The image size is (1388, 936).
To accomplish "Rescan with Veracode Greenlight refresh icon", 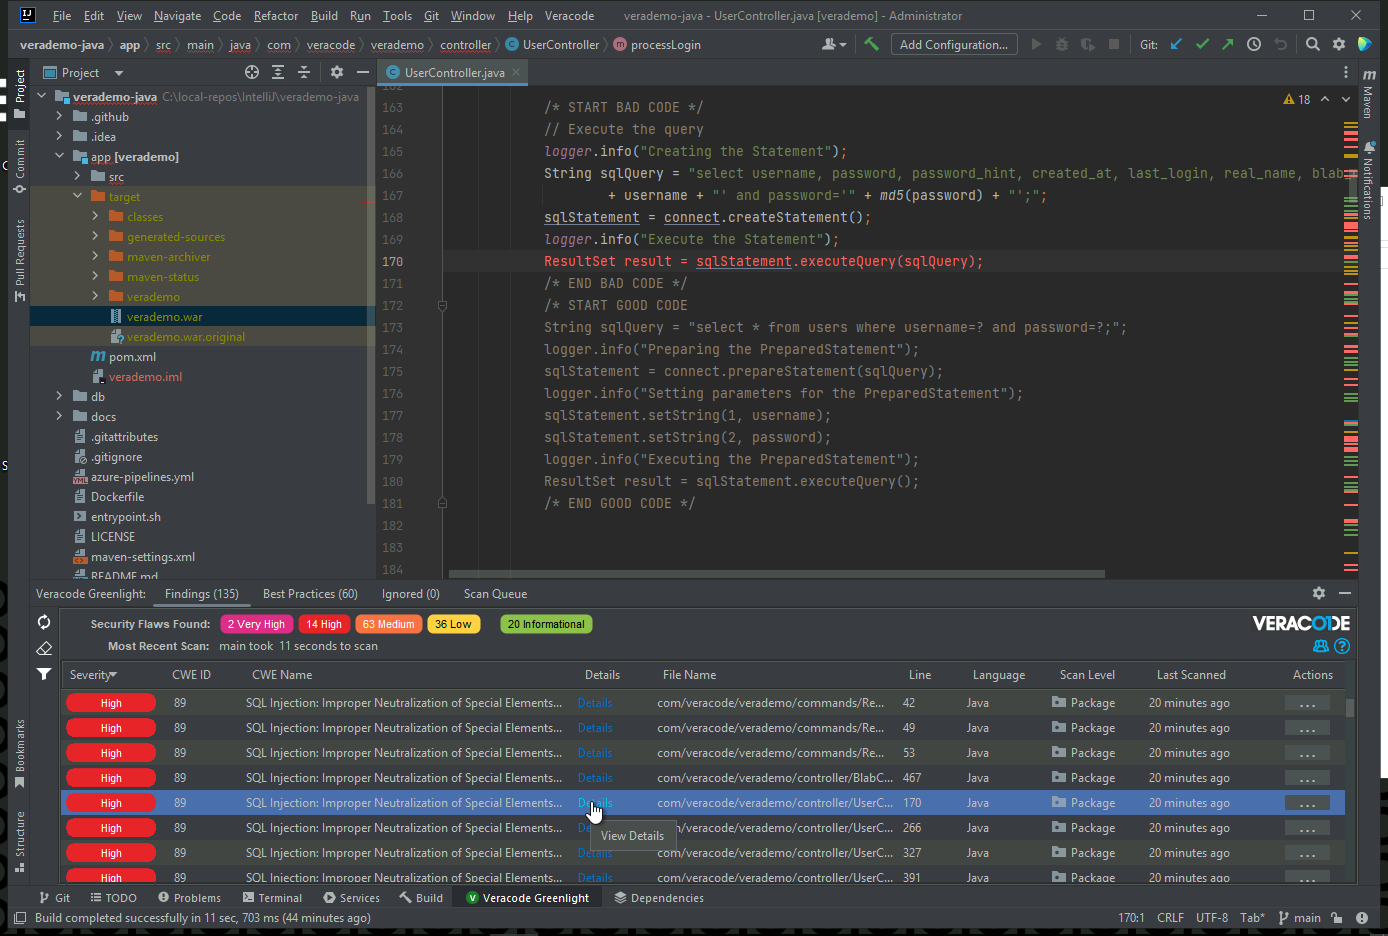I will click(44, 622).
